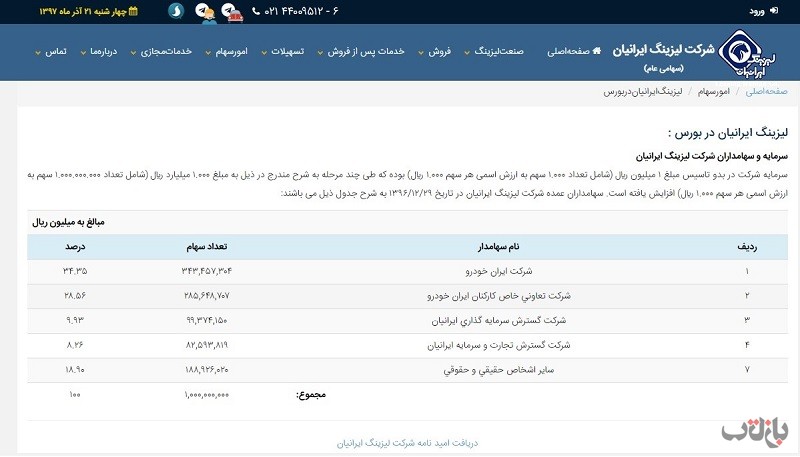Image resolution: width=800 pixels, height=457 pixels.
Task: Open the Telegram support agent icon
Action: [x=205, y=12]
